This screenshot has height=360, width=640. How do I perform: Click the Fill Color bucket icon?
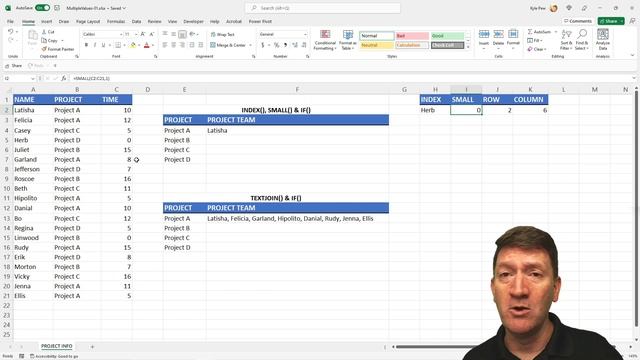point(133,45)
